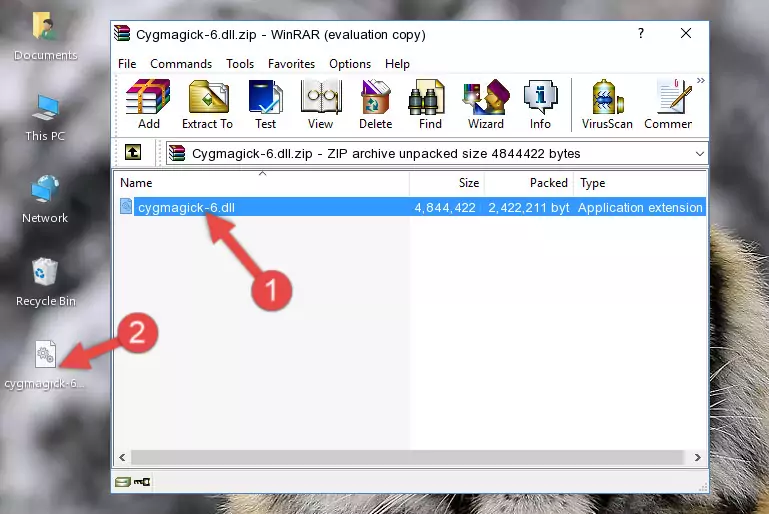The width and height of the screenshot is (769, 514).
Task: Select the Recycle Bin desktop icon
Action: pyautogui.click(x=46, y=283)
